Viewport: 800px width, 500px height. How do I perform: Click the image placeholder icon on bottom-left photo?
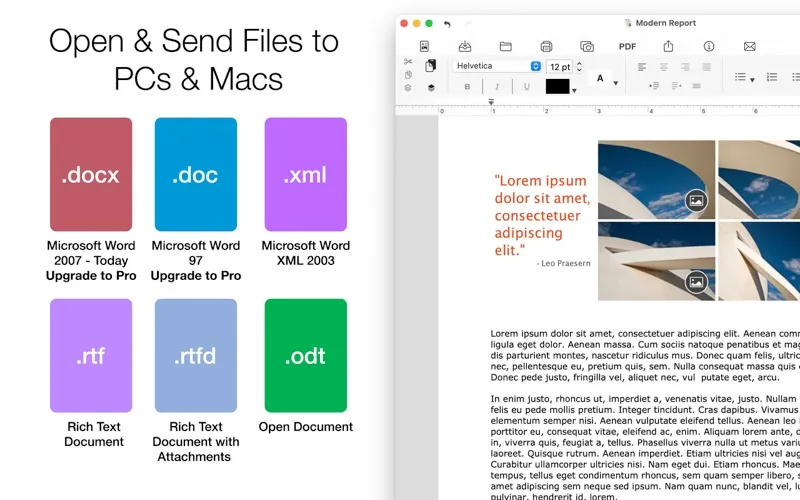click(x=696, y=282)
